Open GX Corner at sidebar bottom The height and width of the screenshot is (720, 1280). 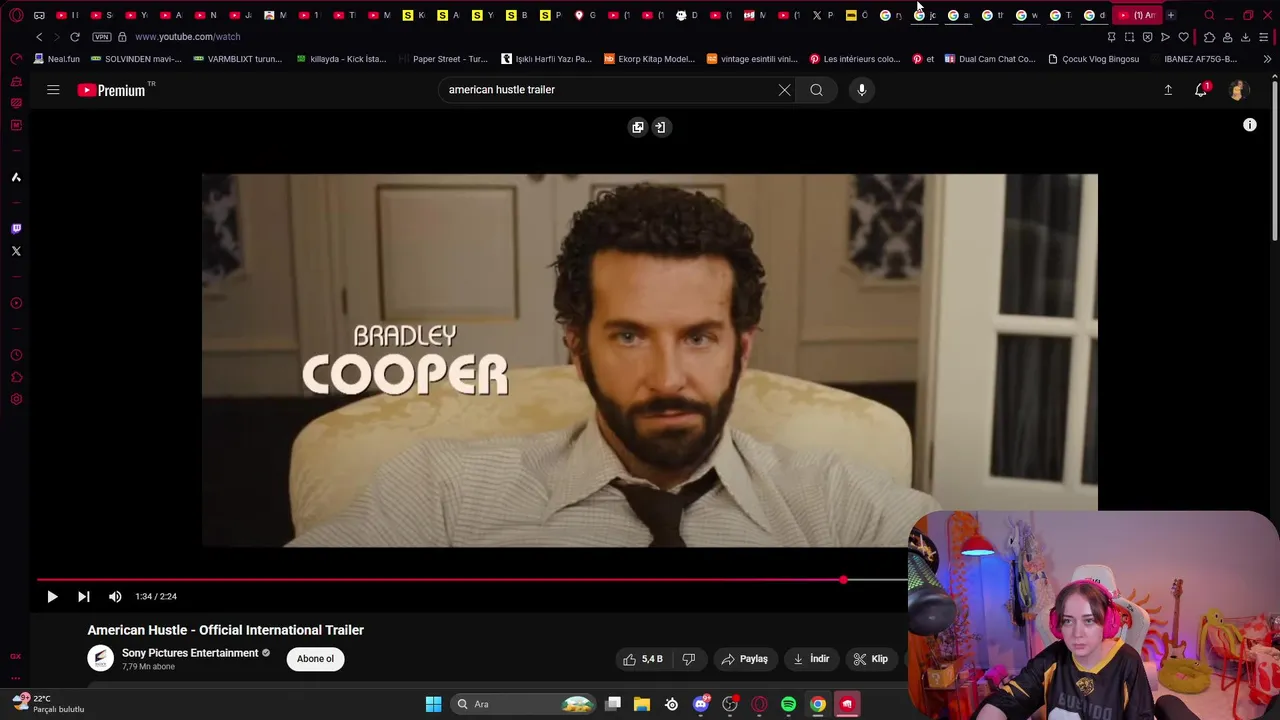click(x=16, y=656)
